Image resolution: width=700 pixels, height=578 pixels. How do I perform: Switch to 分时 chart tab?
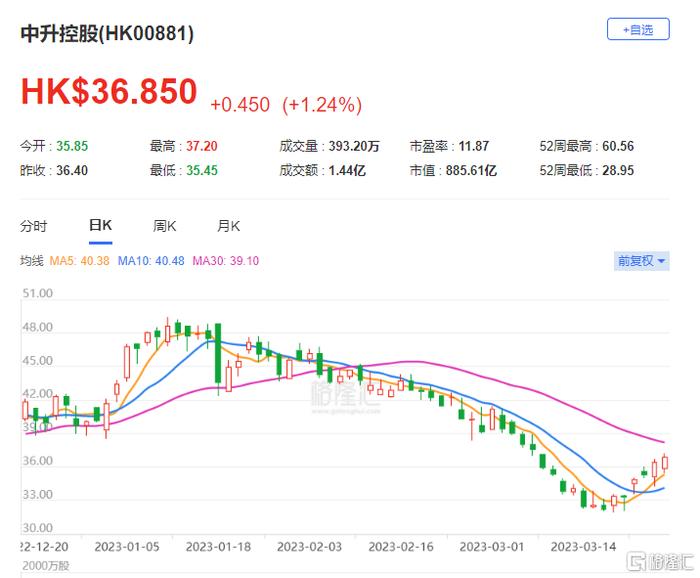click(x=33, y=226)
